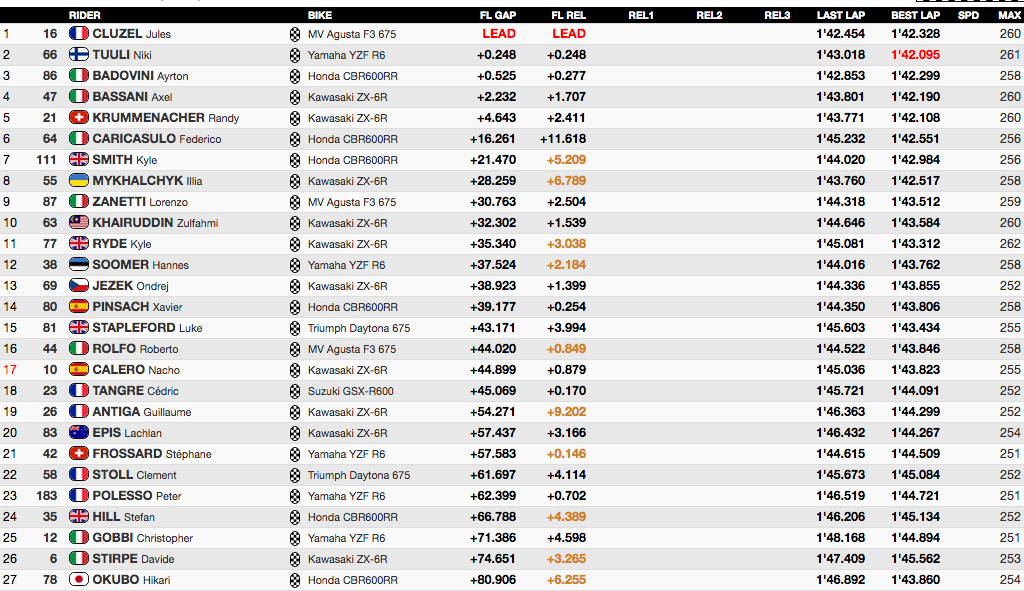Click best lap time 1'45.562

916,558
